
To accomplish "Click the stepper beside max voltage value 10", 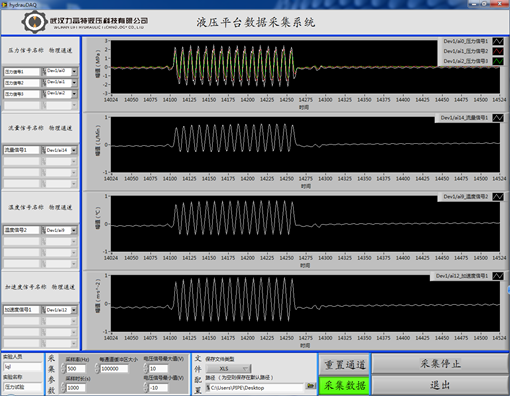I will tap(146, 369).
